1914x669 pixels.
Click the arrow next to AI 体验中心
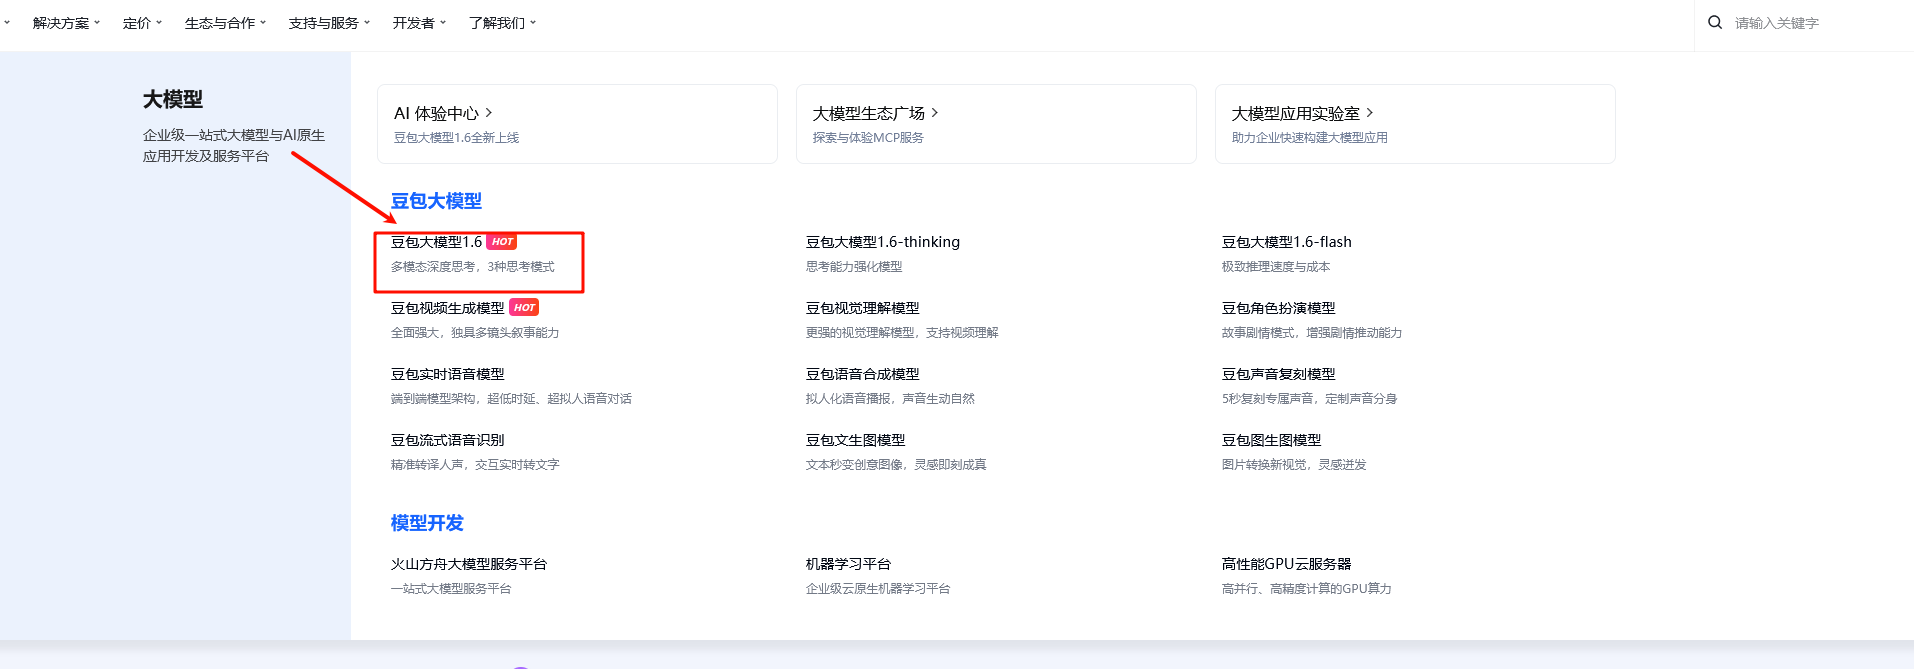click(x=489, y=113)
